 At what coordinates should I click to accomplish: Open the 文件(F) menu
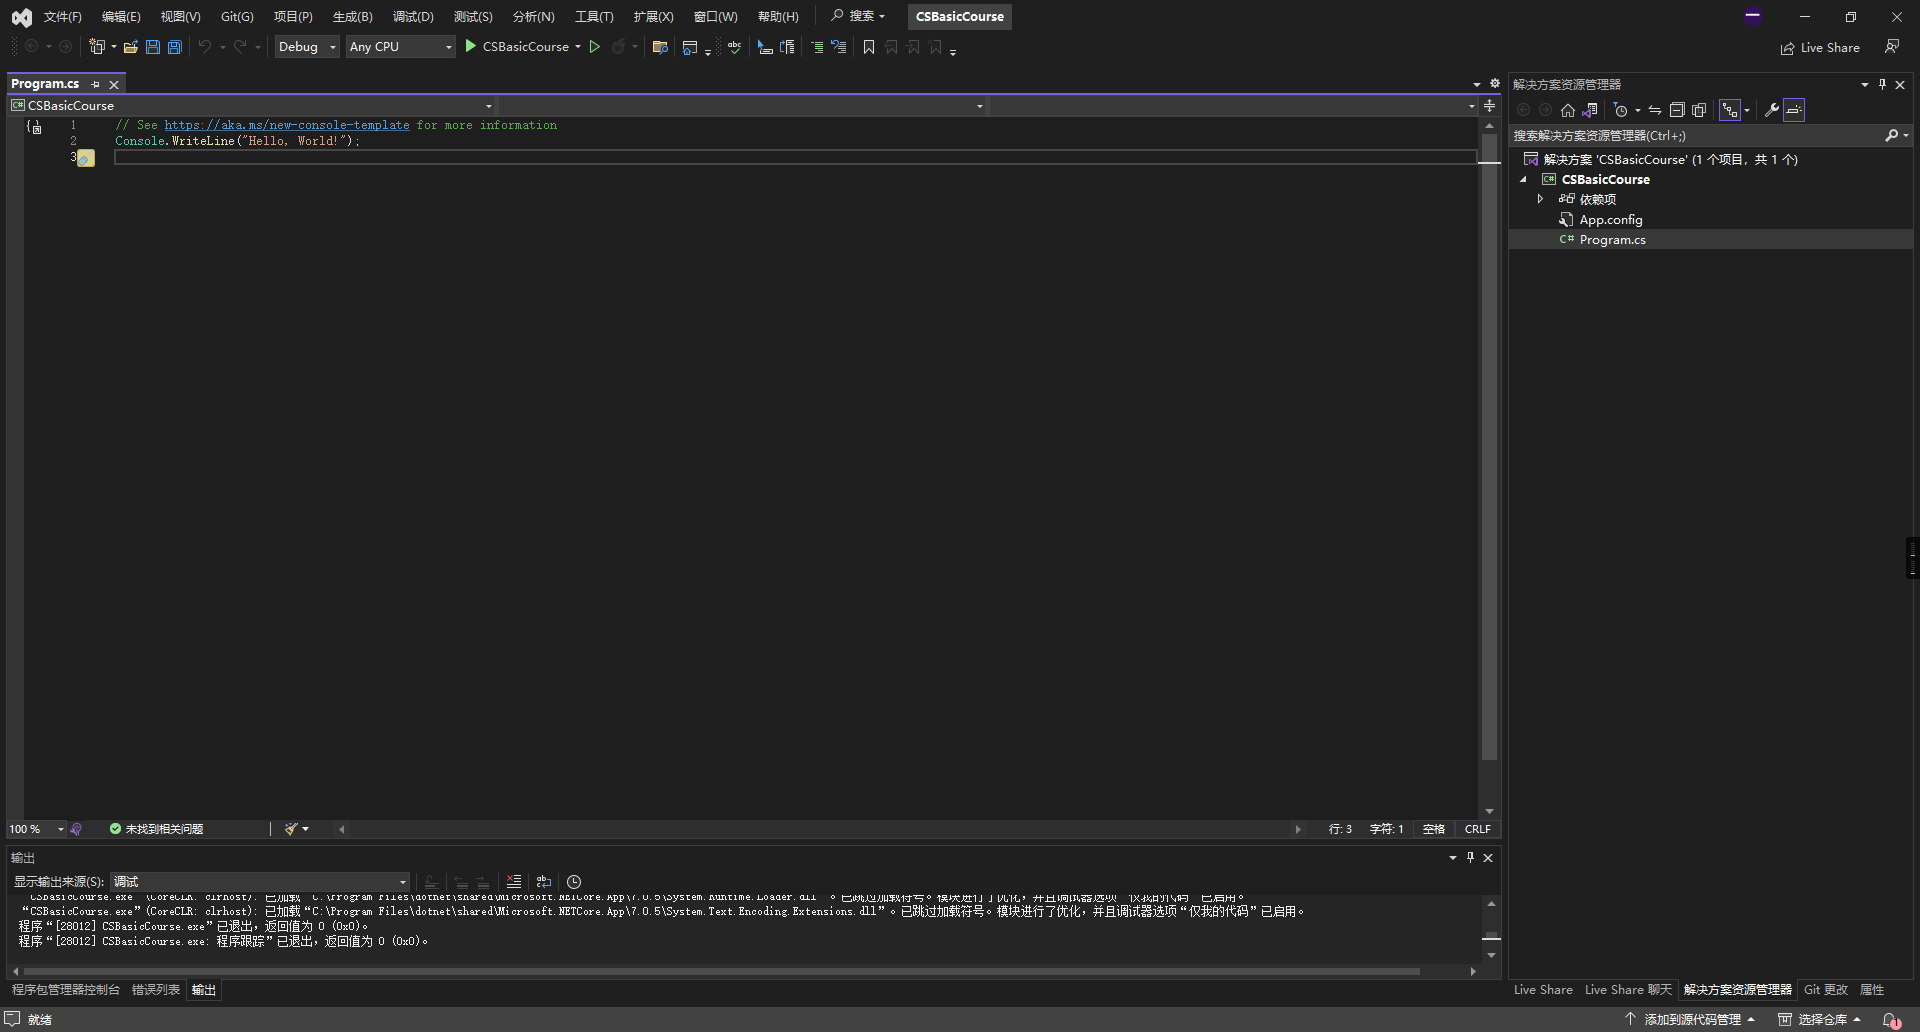click(x=62, y=17)
